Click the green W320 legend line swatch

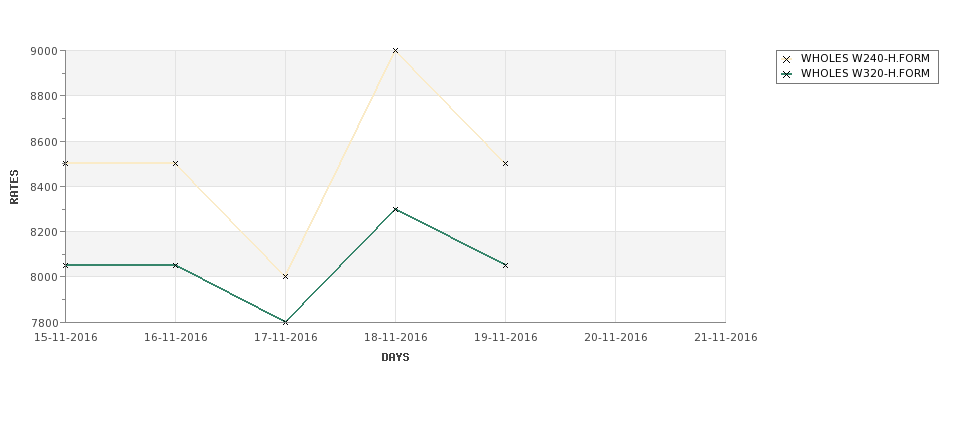click(x=787, y=74)
